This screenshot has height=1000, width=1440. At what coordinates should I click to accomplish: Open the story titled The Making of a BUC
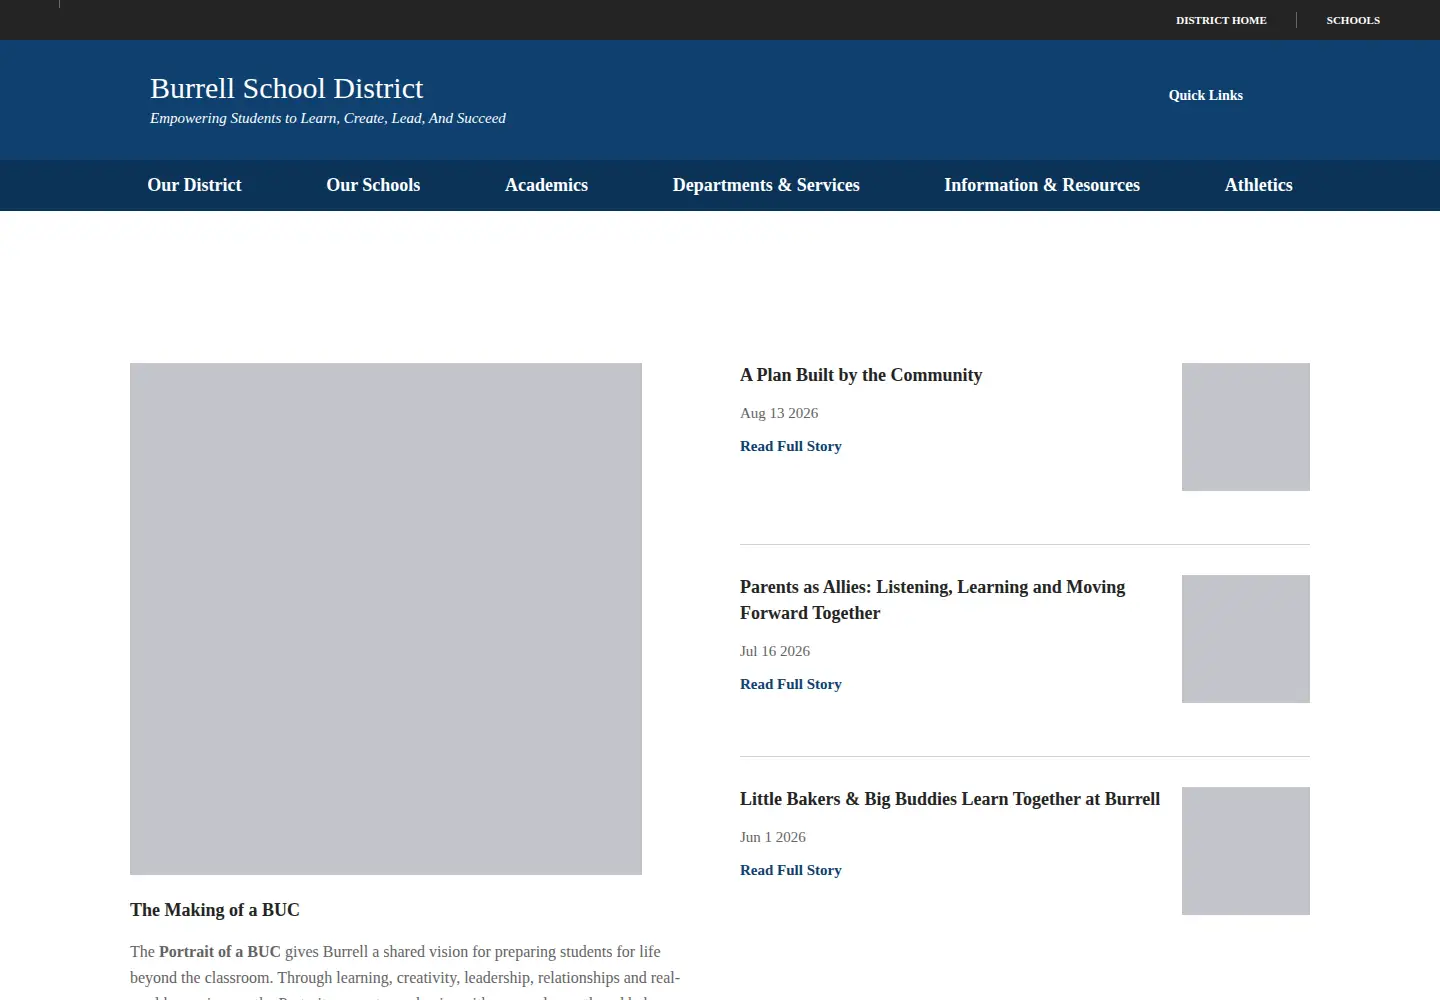tap(215, 910)
